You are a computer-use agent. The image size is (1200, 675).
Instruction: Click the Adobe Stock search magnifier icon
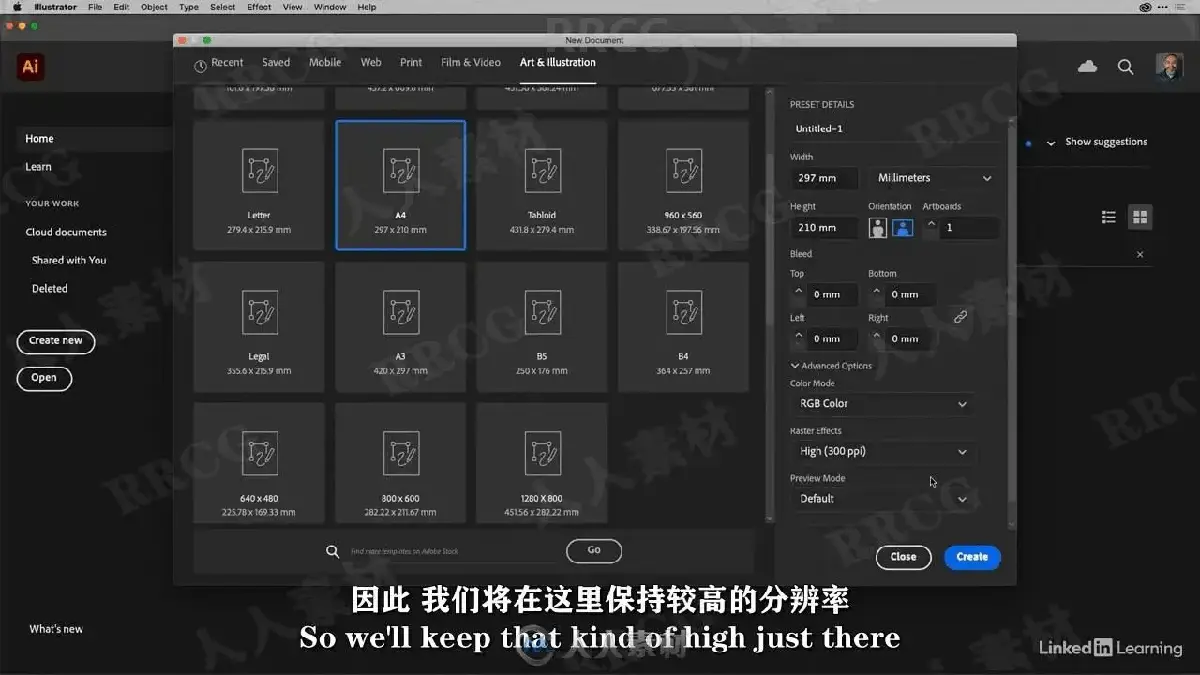(333, 551)
